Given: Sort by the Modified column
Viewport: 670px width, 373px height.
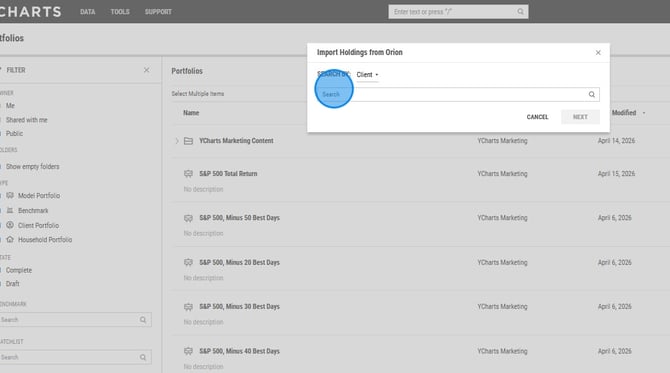Looking at the screenshot, I should (x=624, y=113).
